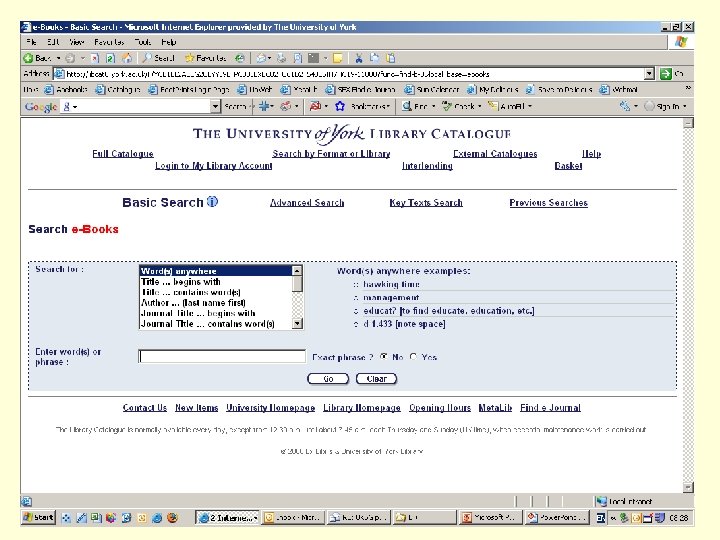
Task: Click the History icon next to Favorites
Action: point(239,58)
